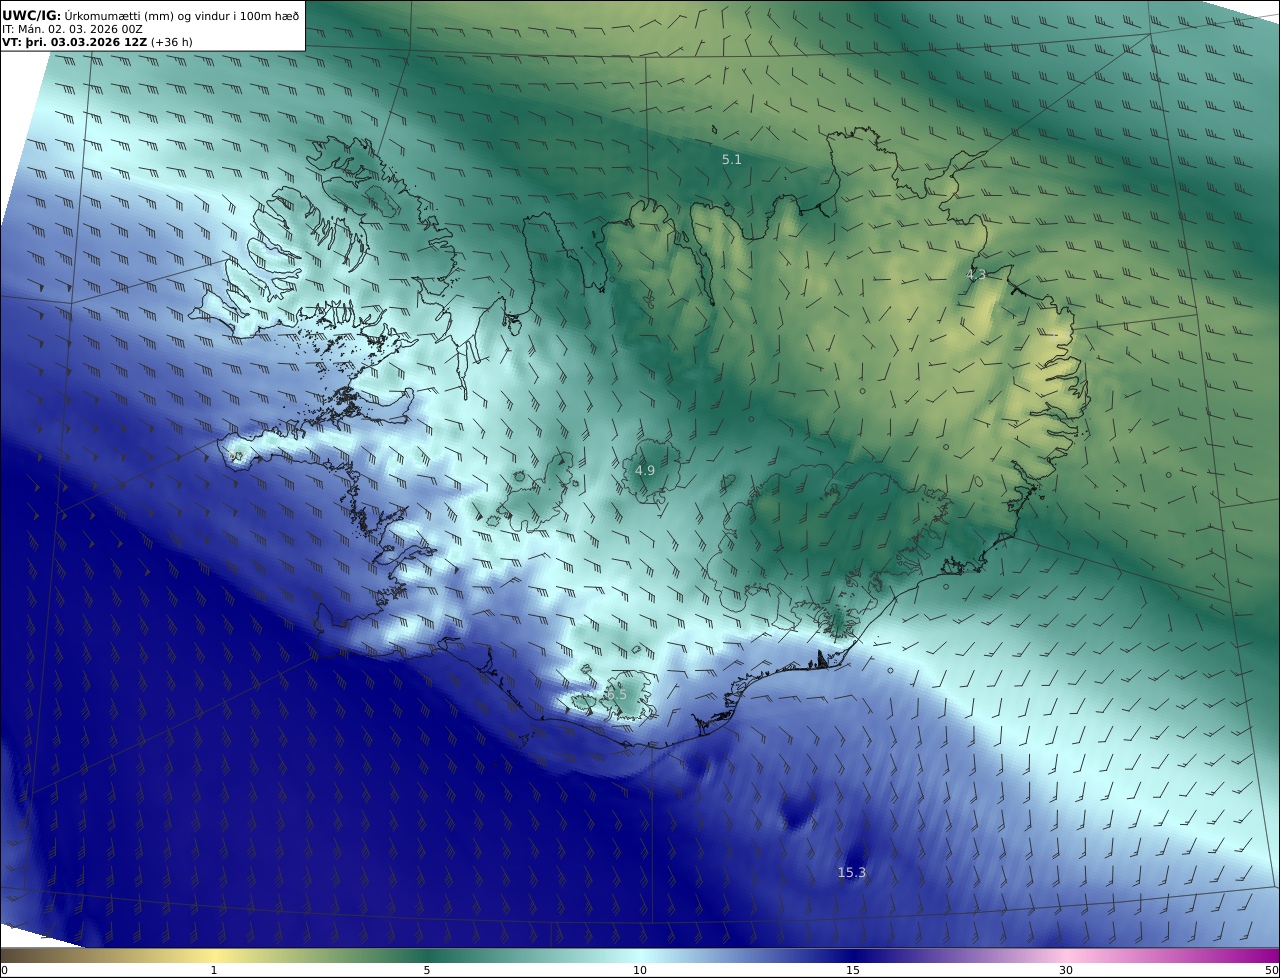The width and height of the screenshot is (1280, 978).
Task: Click the colorbar tick label 5
Action: coord(427,970)
